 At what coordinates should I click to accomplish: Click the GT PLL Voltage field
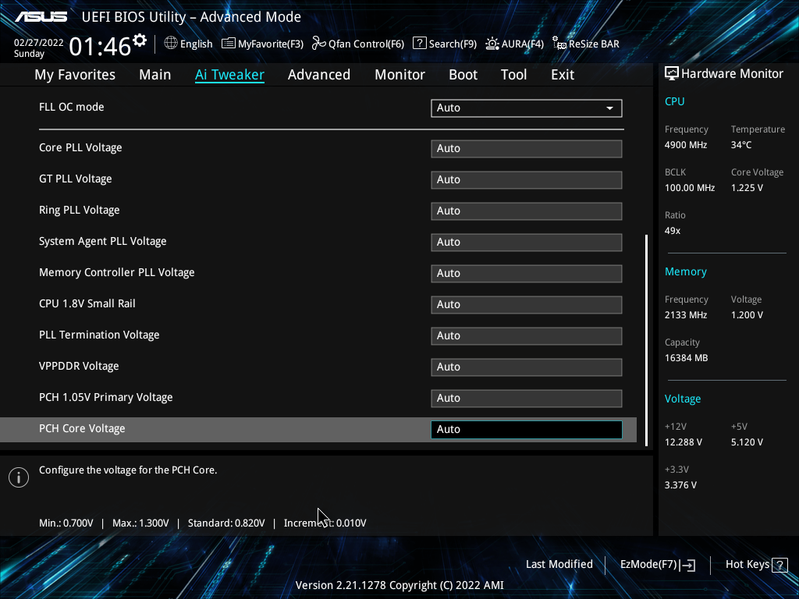pyautogui.click(x=526, y=180)
